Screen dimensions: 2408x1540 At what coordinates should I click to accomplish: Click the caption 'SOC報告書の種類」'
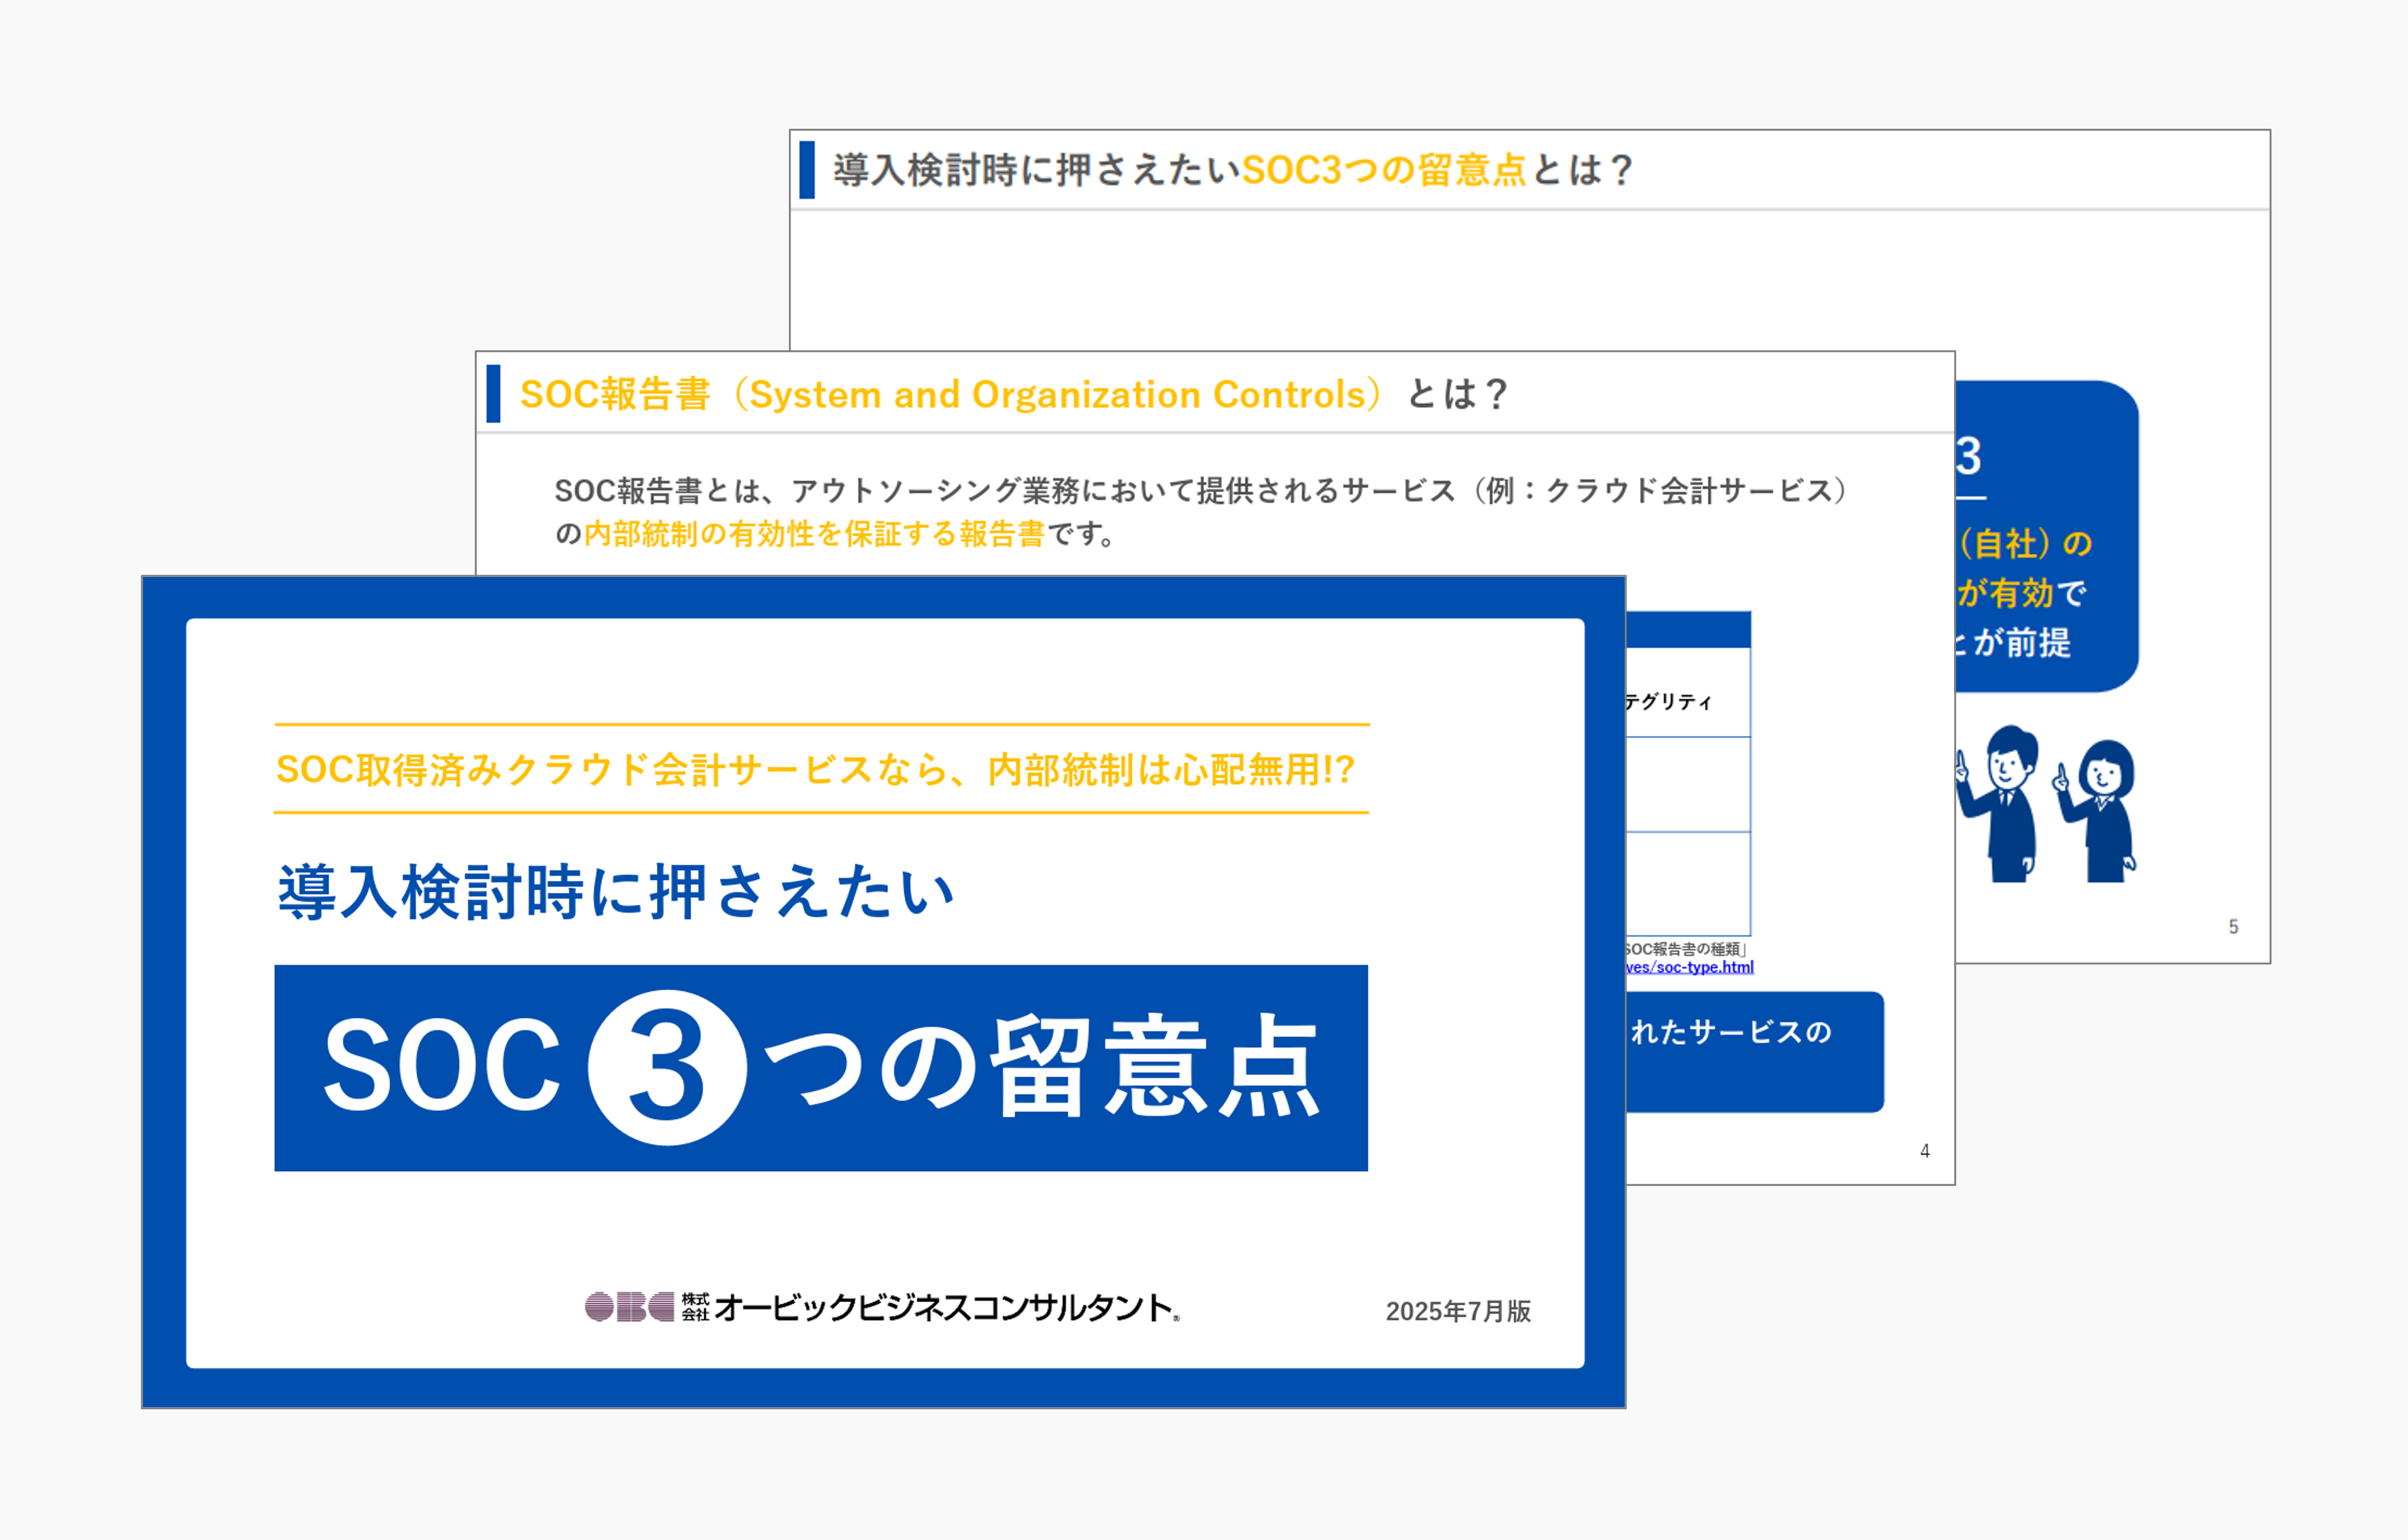(x=1686, y=949)
